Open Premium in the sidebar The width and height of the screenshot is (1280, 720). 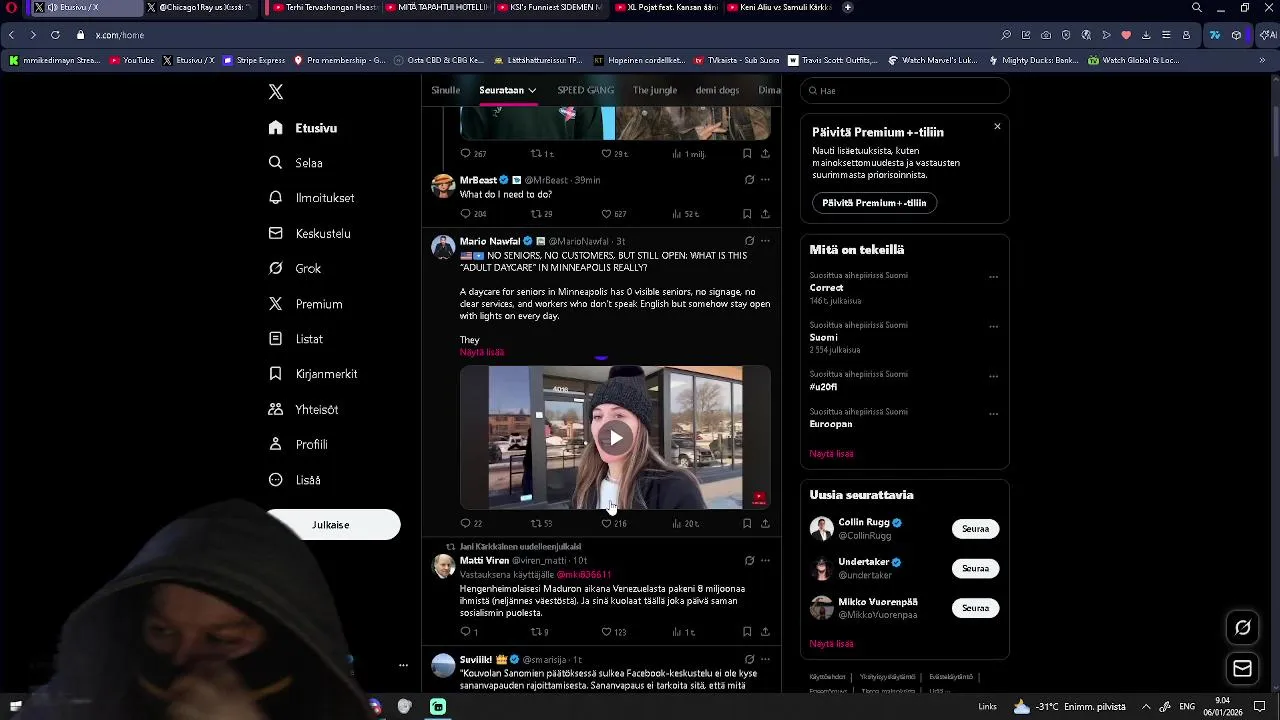coord(306,304)
